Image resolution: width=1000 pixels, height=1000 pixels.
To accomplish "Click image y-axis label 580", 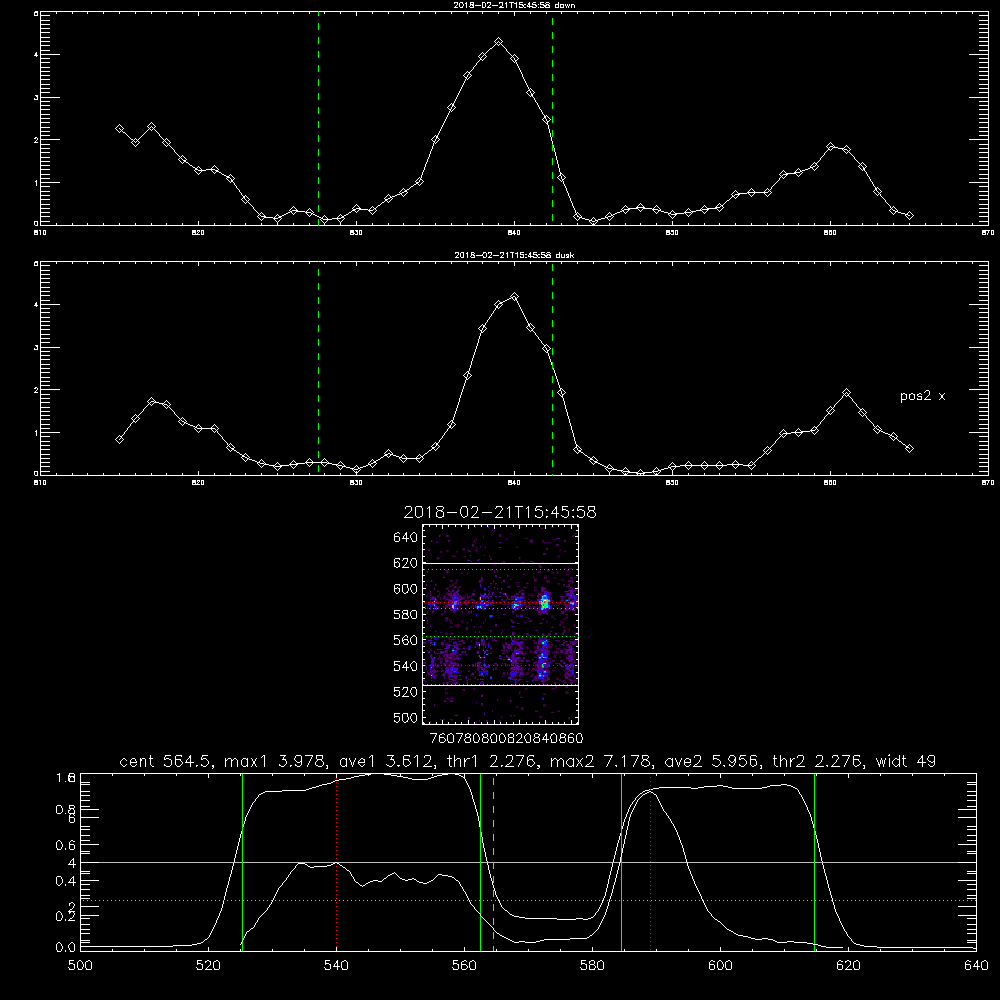I will click(406, 615).
